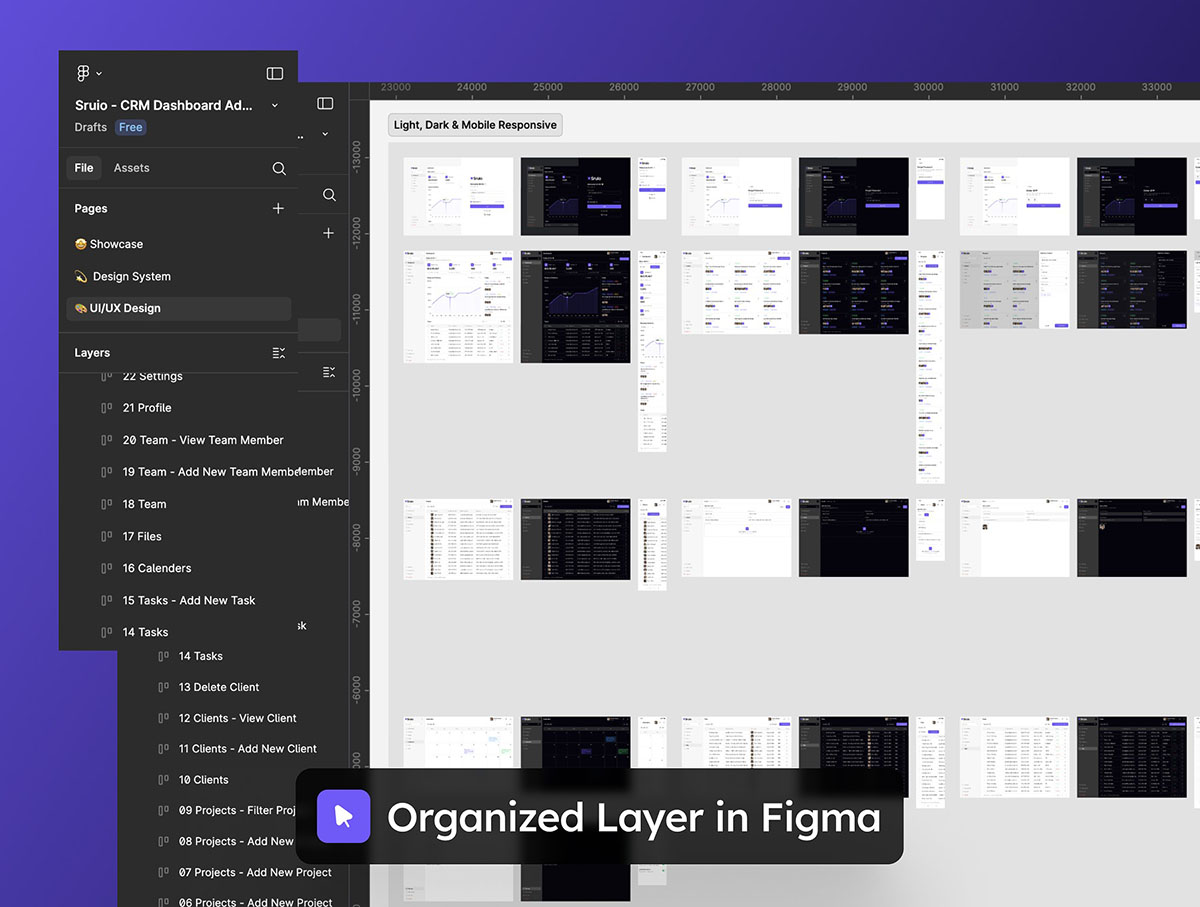Click the search icon beside the Assets tab
The image size is (1200, 907).
(x=279, y=168)
